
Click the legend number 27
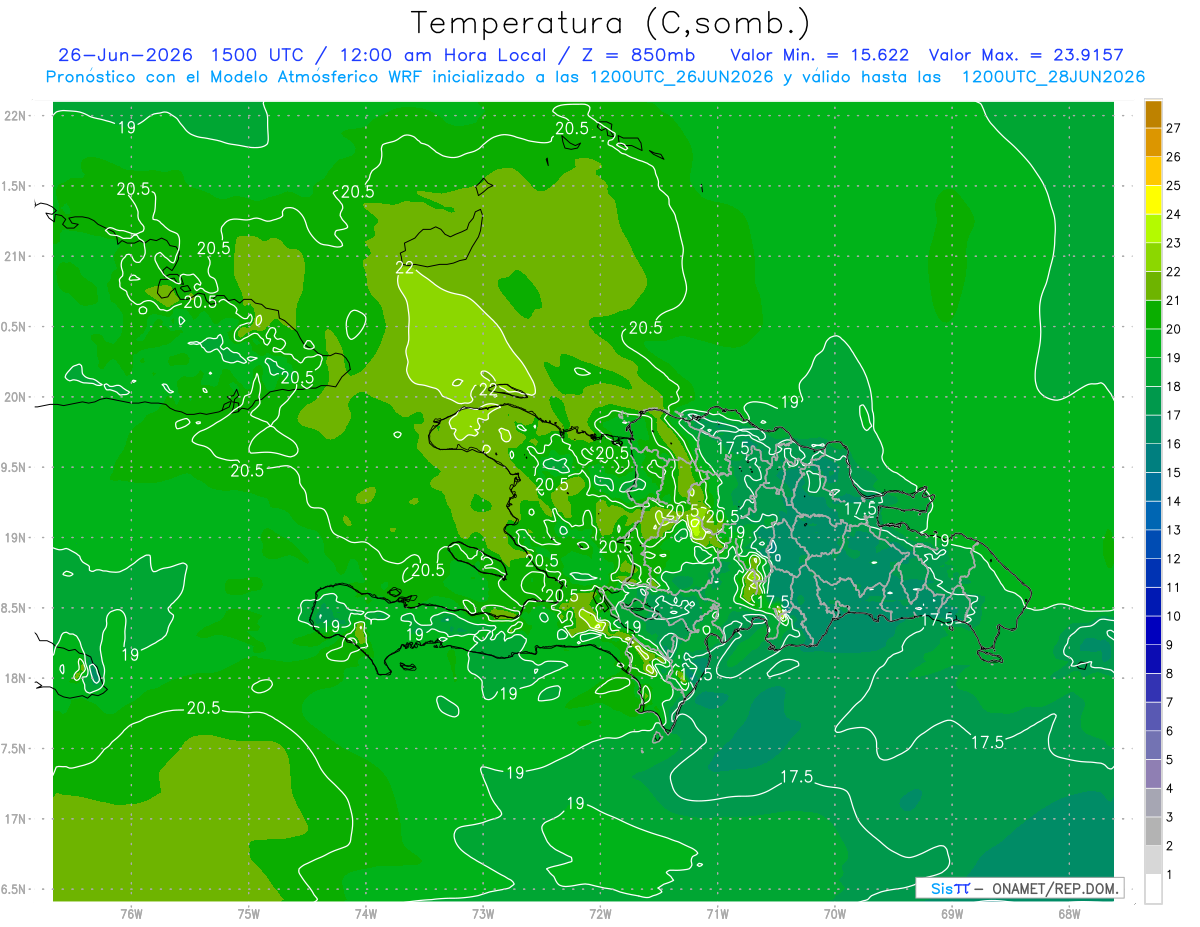point(1173,128)
